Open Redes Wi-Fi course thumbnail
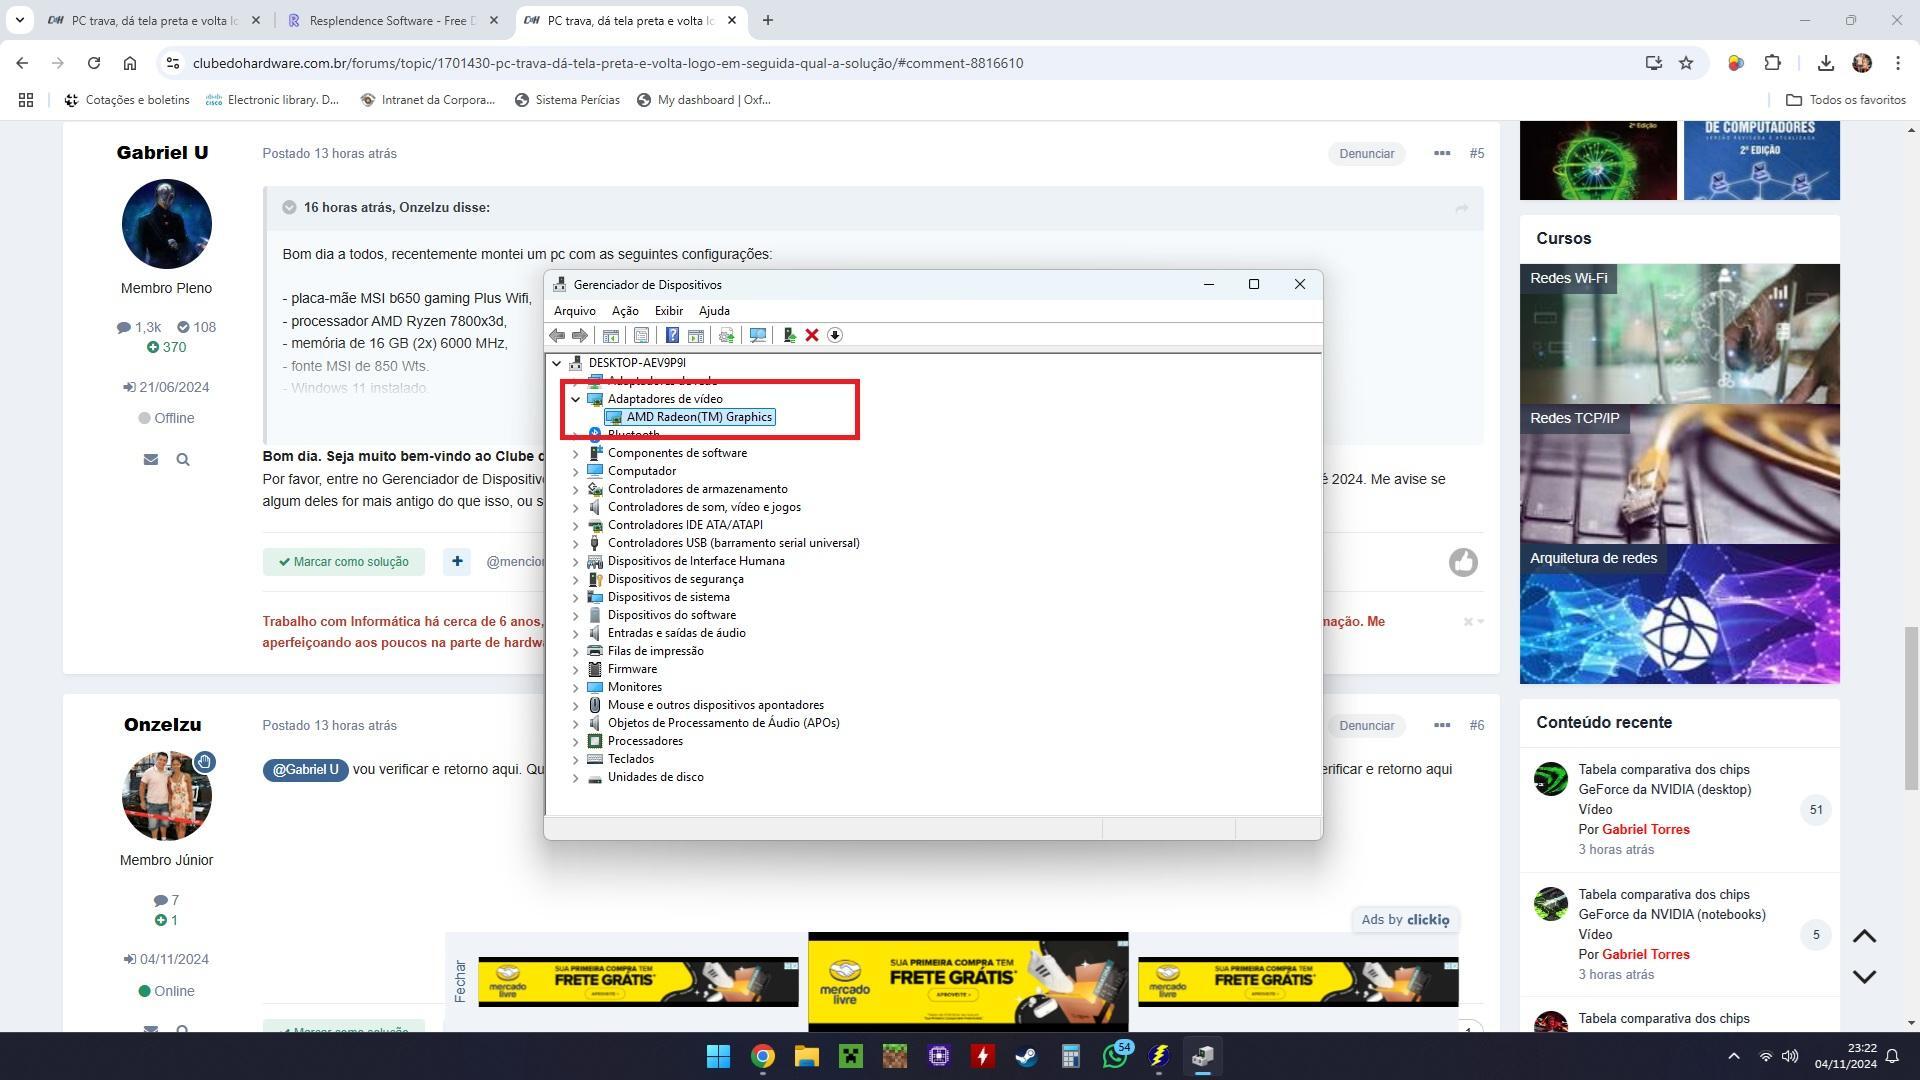The height and width of the screenshot is (1080, 1920). (x=1679, y=334)
